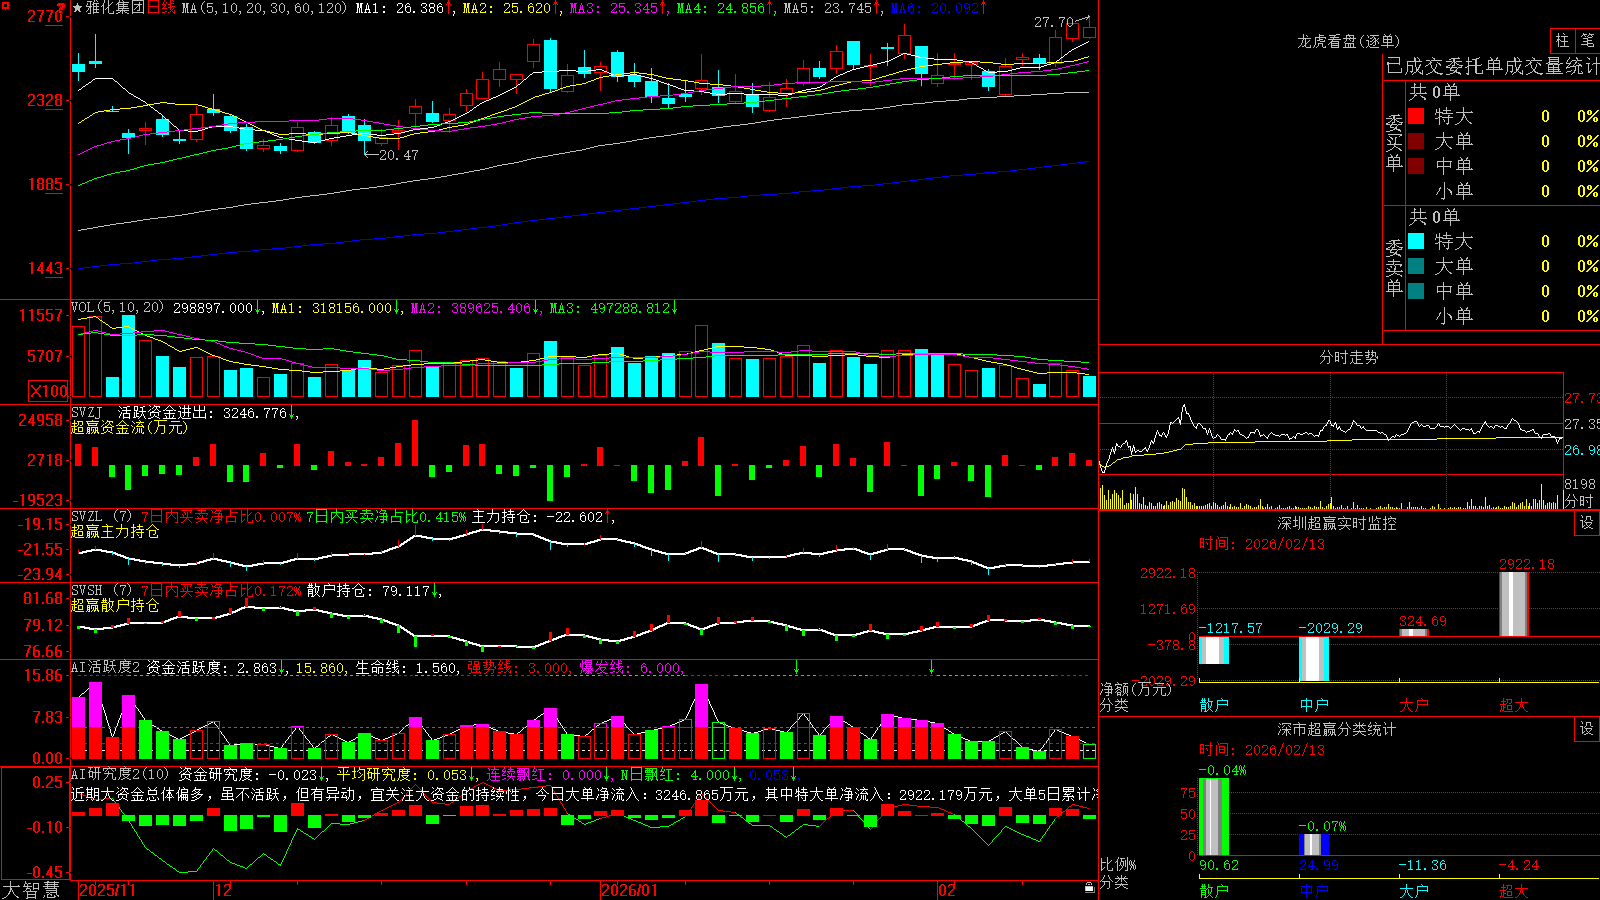Click the 324.69 大户 bar in 实时监控
The image size is (1600, 900).
point(1414,633)
